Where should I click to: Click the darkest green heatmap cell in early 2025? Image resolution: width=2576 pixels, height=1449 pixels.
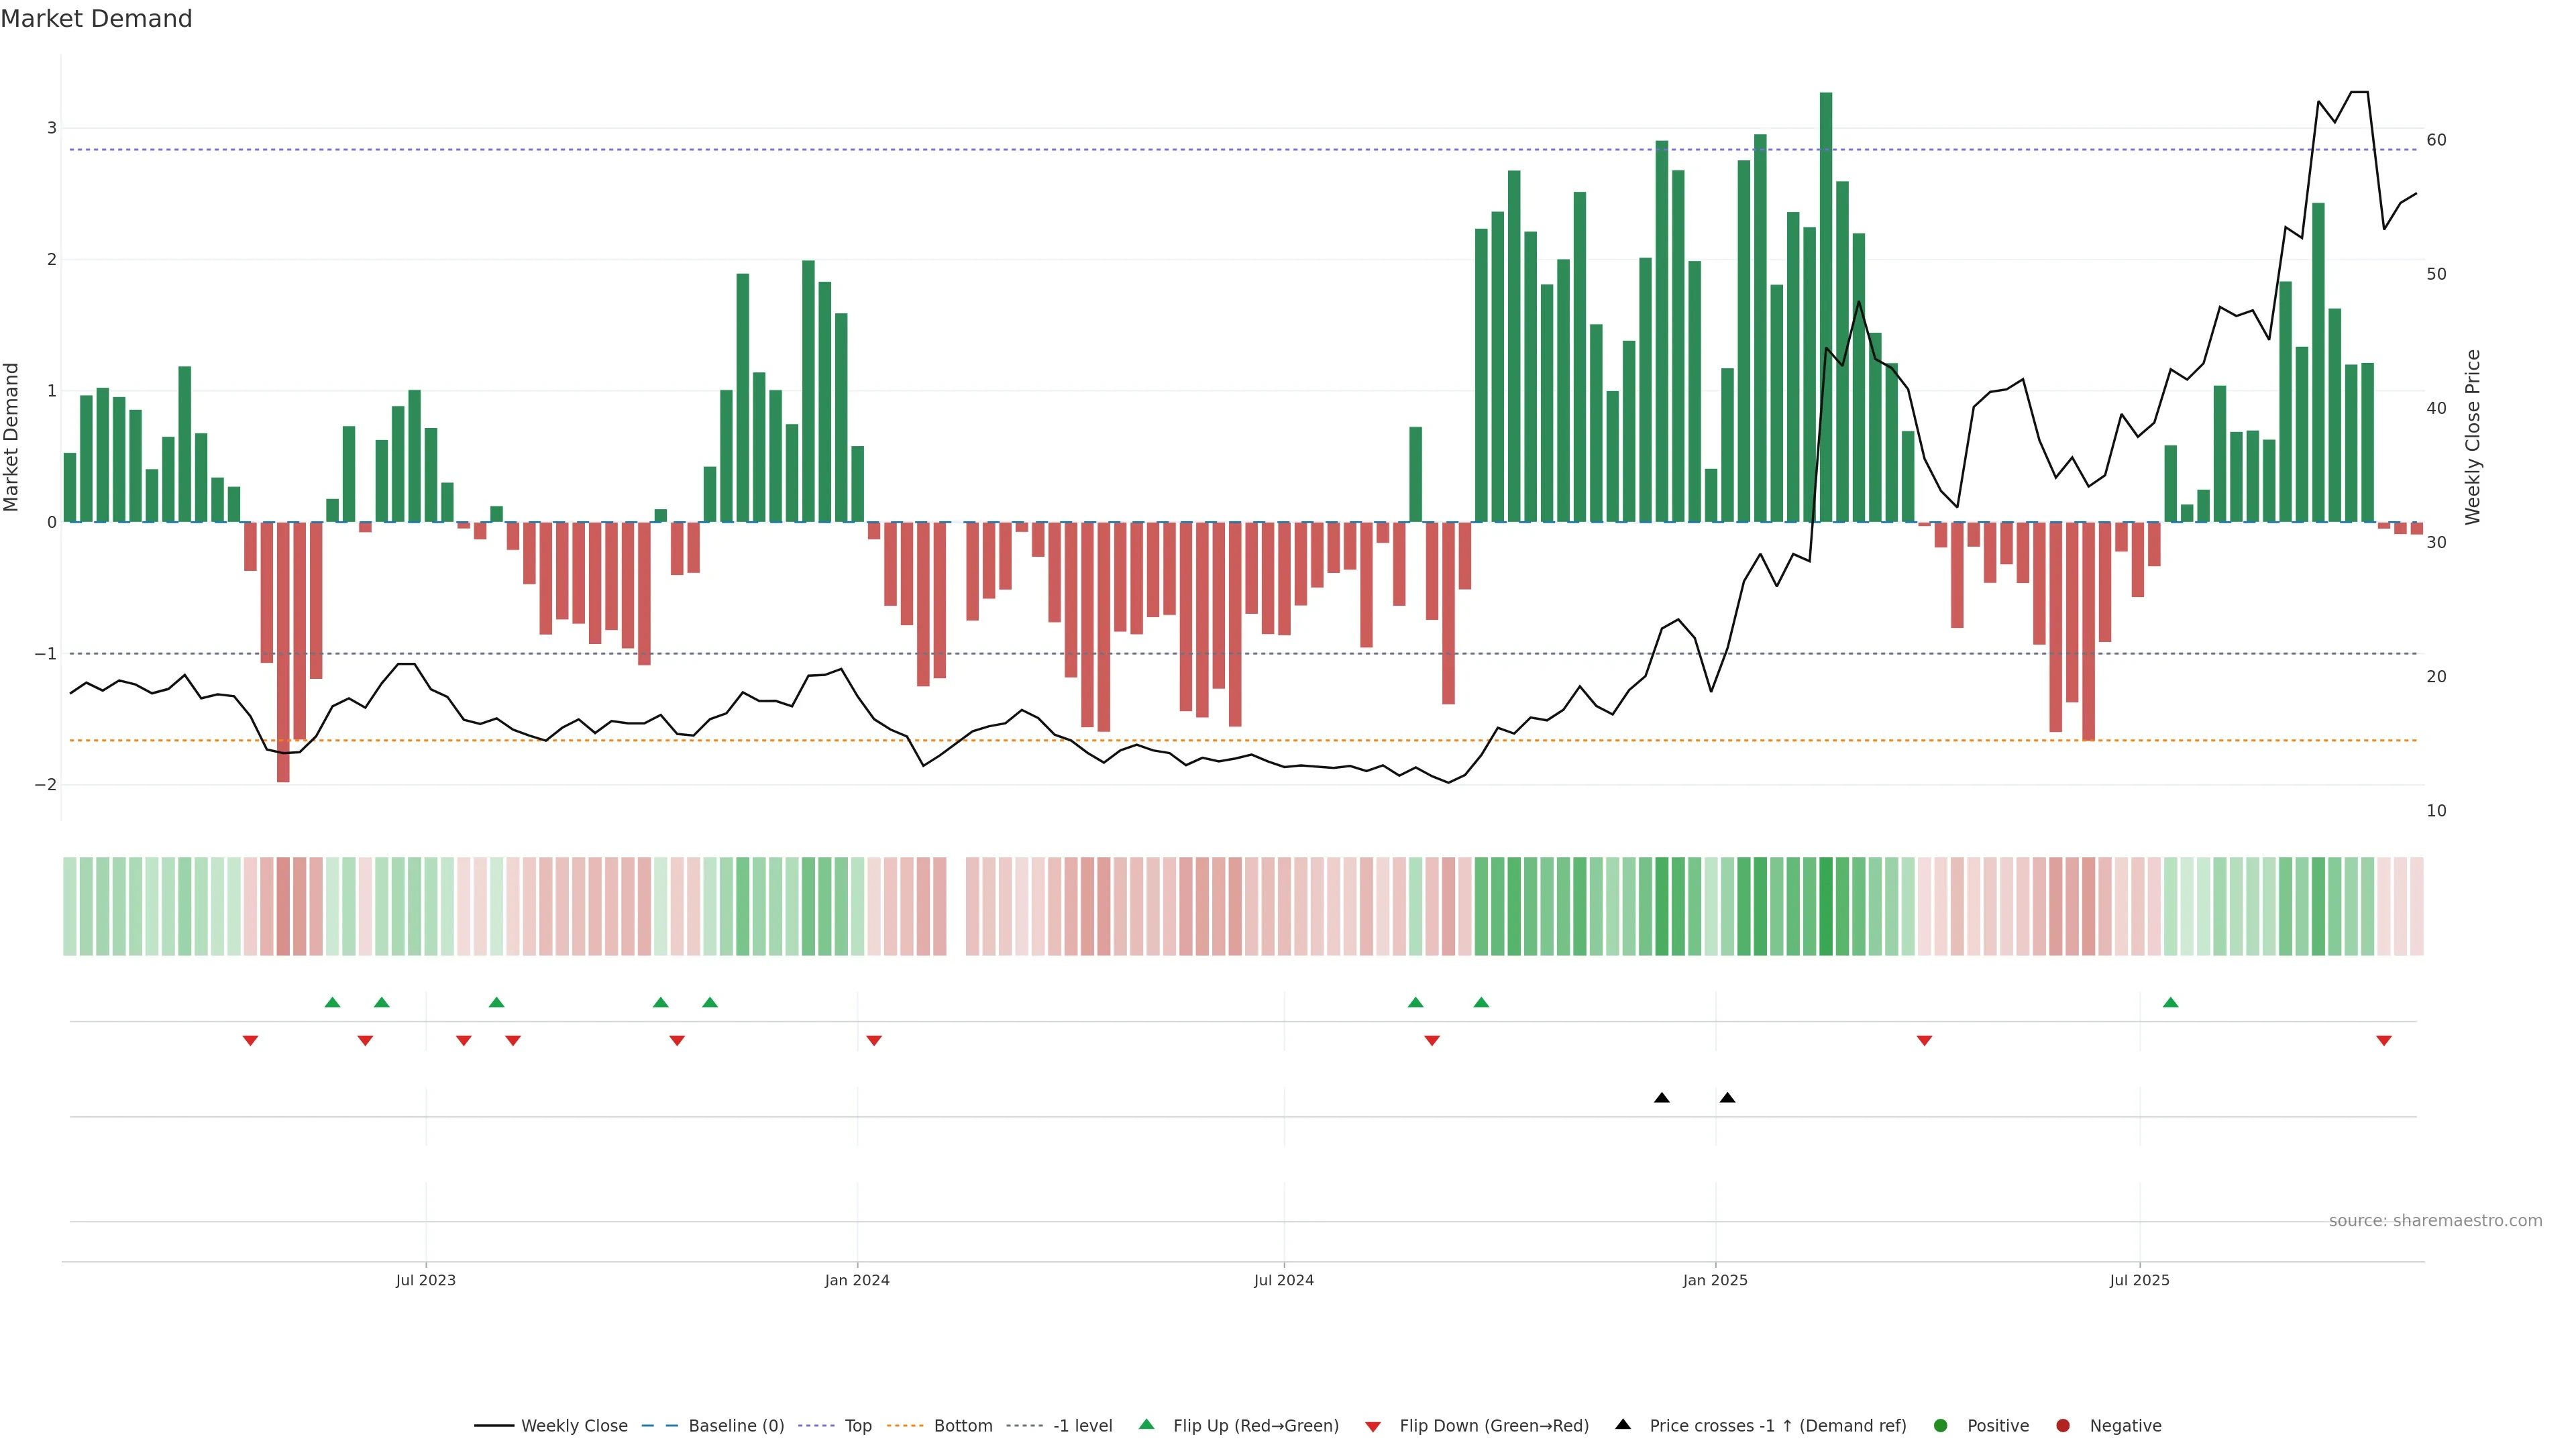(1826, 906)
